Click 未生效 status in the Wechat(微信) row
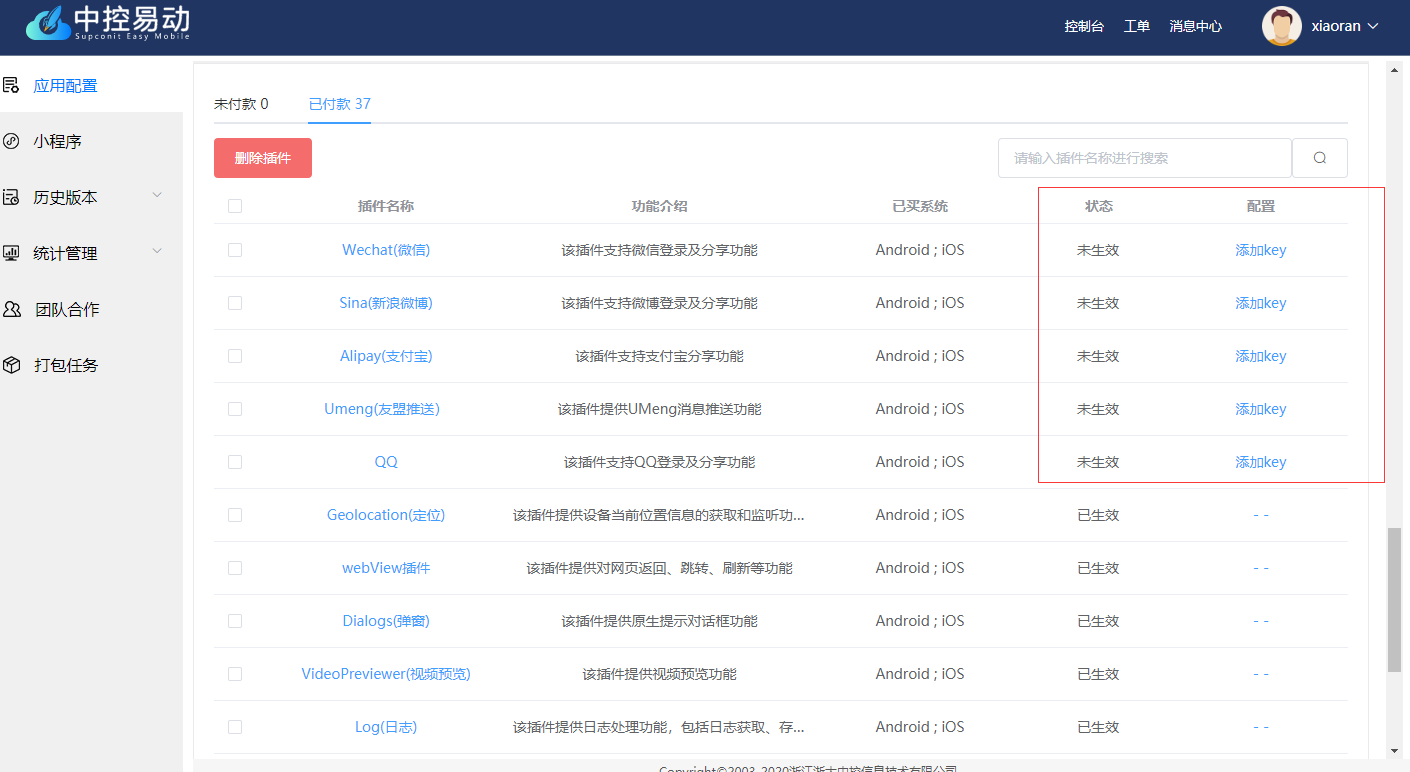This screenshot has height=772, width=1410. point(1098,250)
